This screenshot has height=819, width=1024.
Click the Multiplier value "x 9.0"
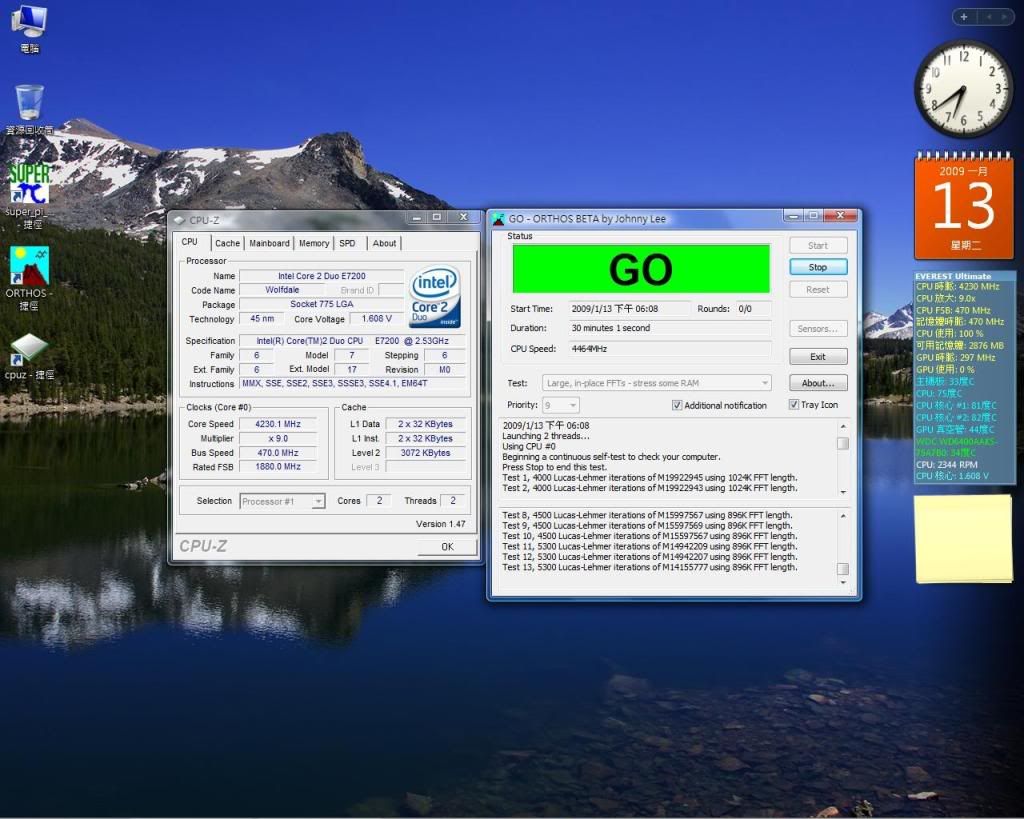coord(278,438)
